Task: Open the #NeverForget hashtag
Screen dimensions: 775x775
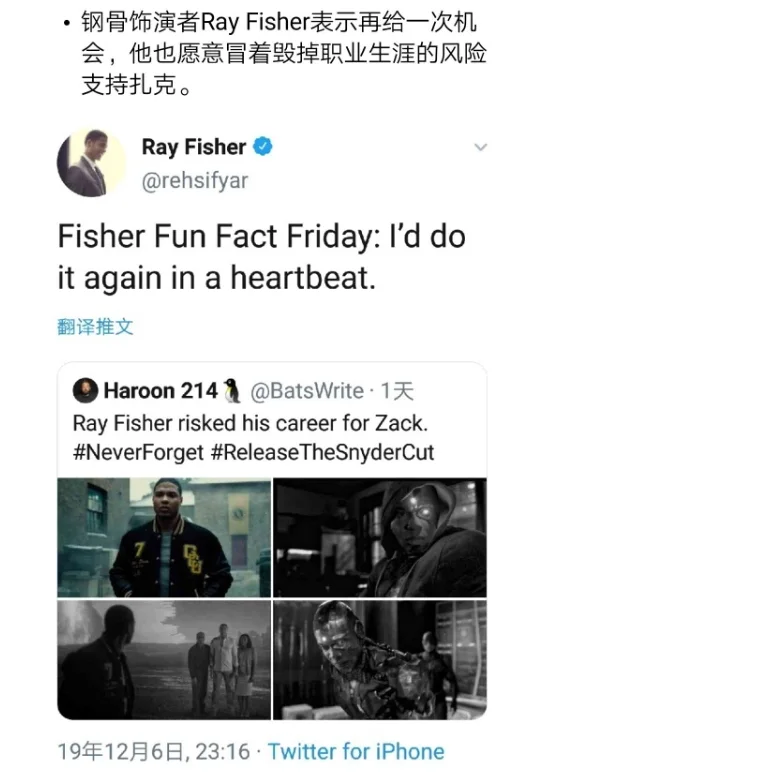Action: click(x=138, y=452)
